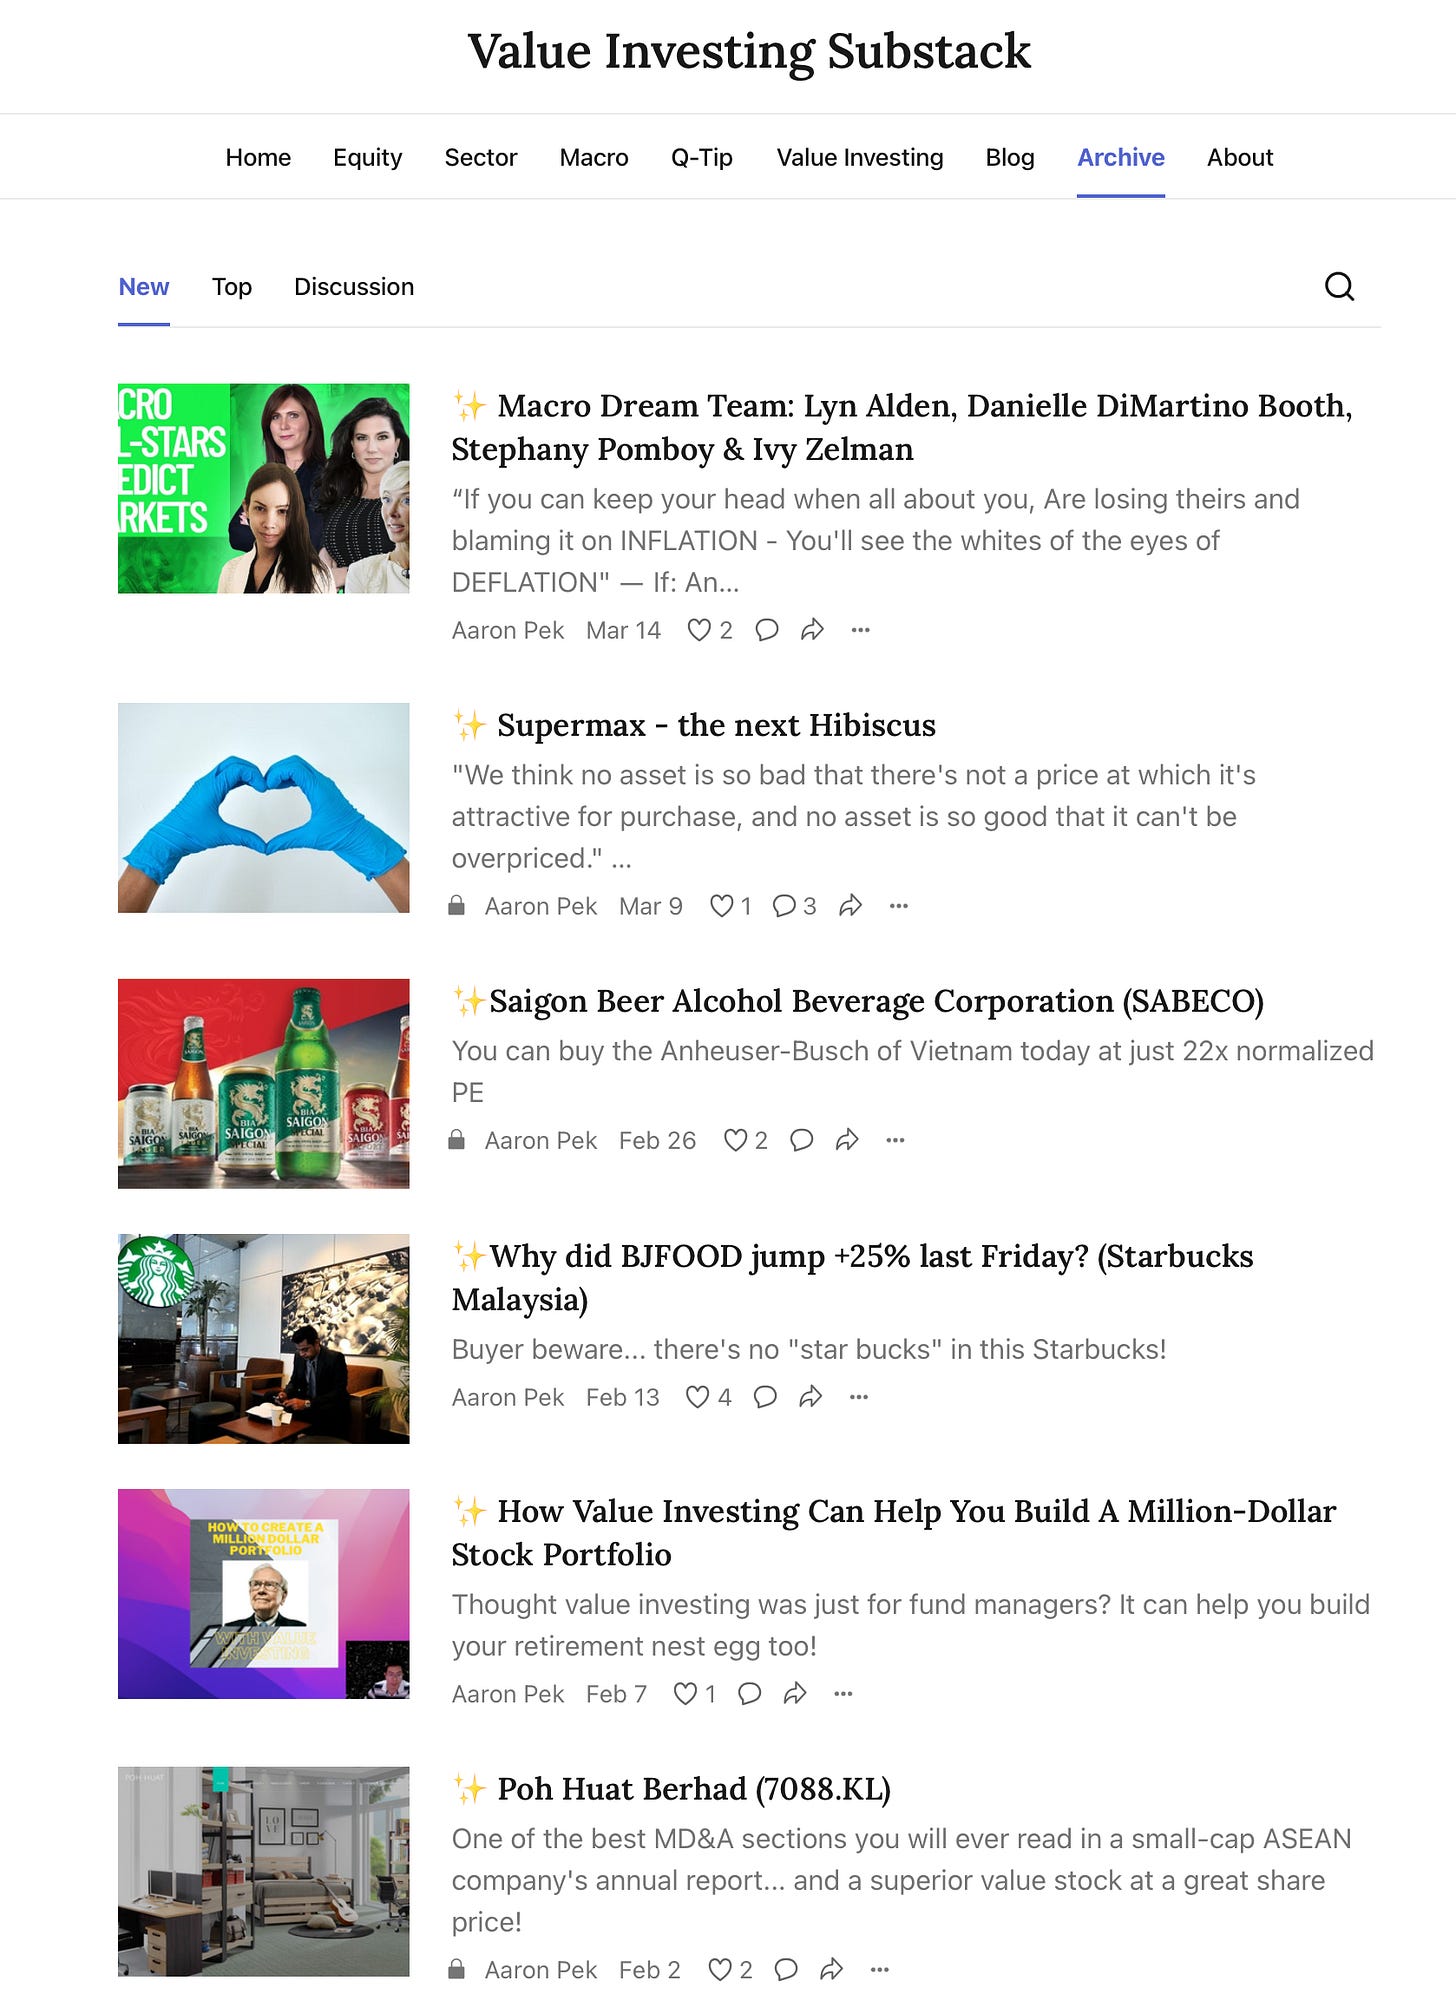
Task: Comment on the BJFOOD Starbucks post
Action: click(766, 1397)
